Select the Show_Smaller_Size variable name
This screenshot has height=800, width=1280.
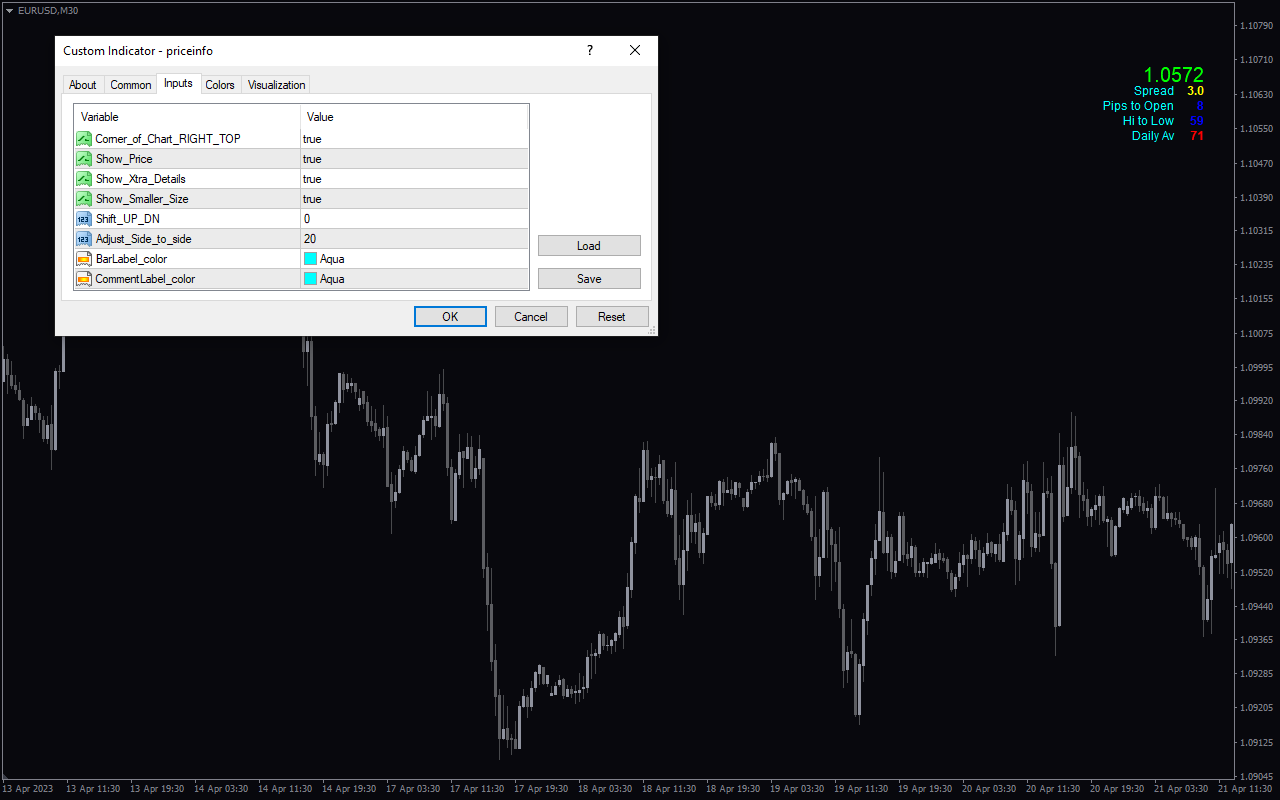[142, 199]
